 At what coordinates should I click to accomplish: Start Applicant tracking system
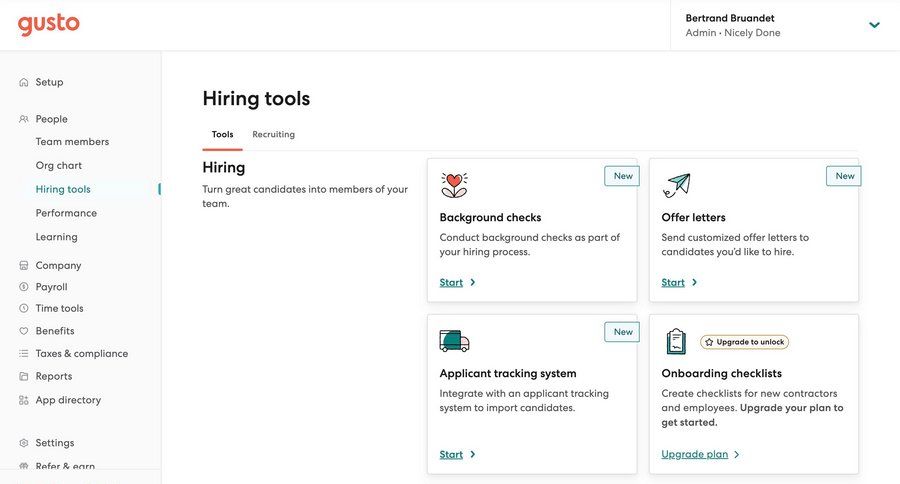(451, 455)
